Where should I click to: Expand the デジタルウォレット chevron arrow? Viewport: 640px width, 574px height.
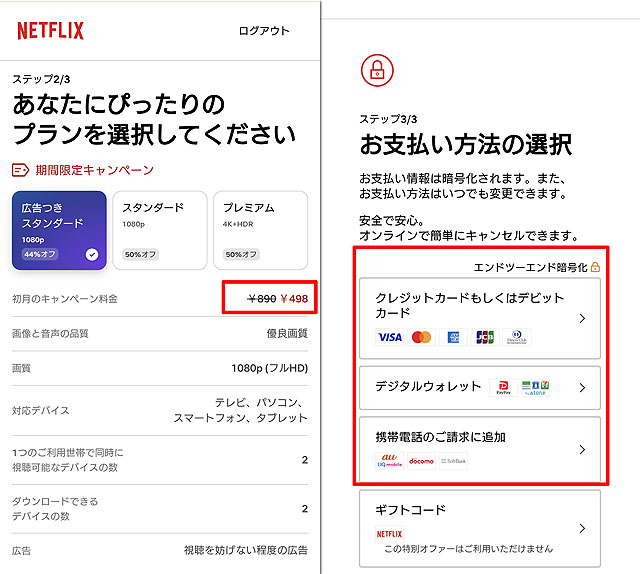pos(583,387)
